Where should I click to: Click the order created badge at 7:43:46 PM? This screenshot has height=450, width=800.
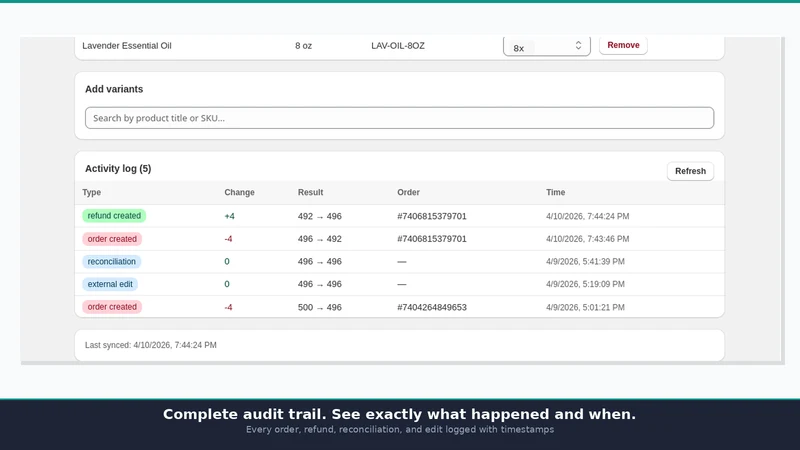tap(112, 239)
